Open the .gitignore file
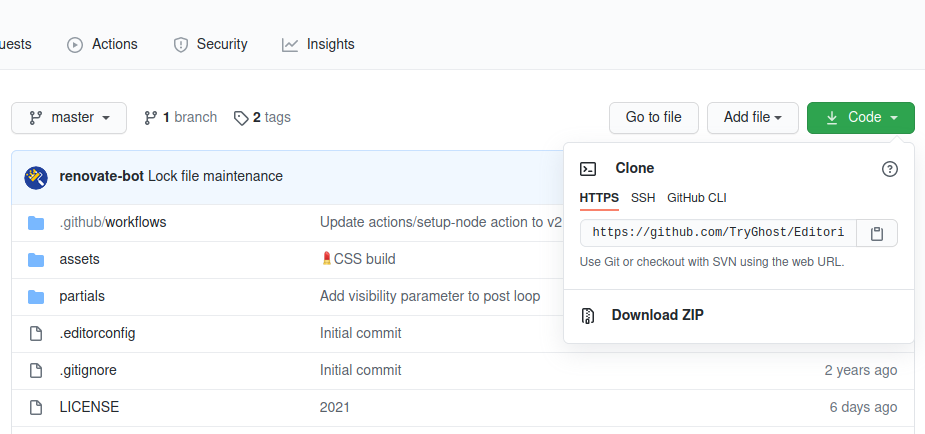This screenshot has height=434, width=925. 88,370
